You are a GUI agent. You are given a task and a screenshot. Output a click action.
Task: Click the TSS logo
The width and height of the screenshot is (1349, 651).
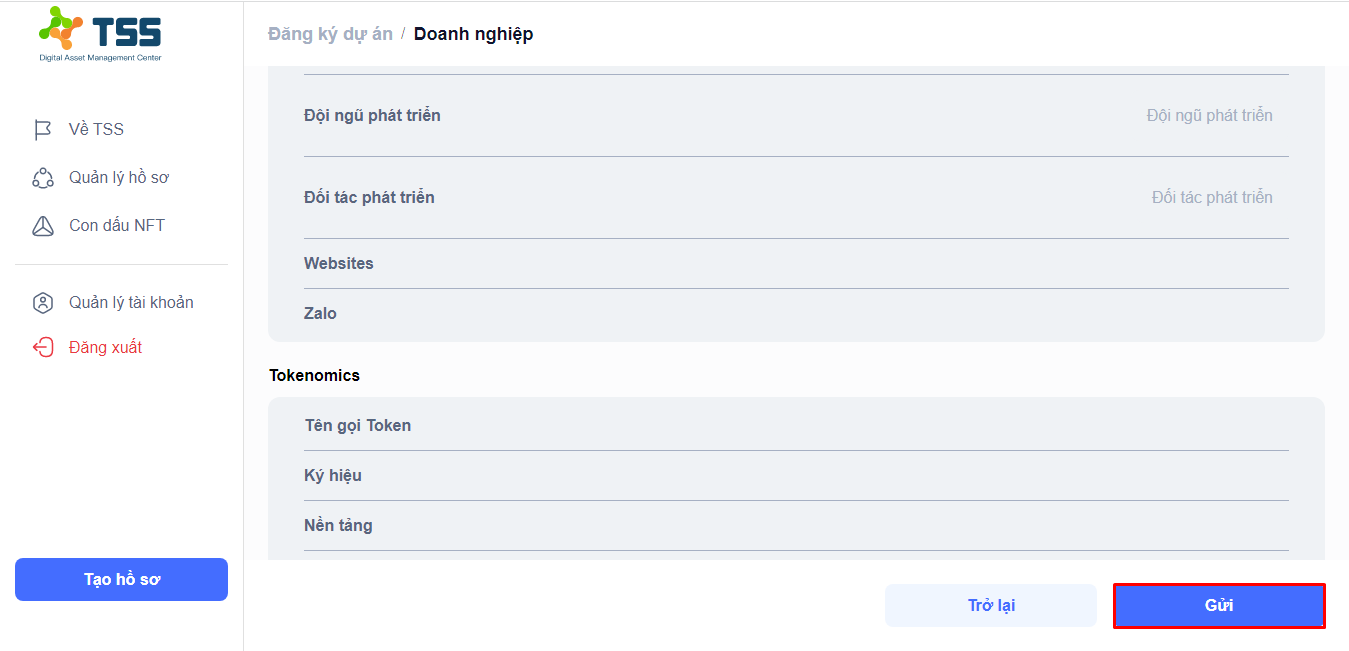pyautogui.click(x=100, y=34)
